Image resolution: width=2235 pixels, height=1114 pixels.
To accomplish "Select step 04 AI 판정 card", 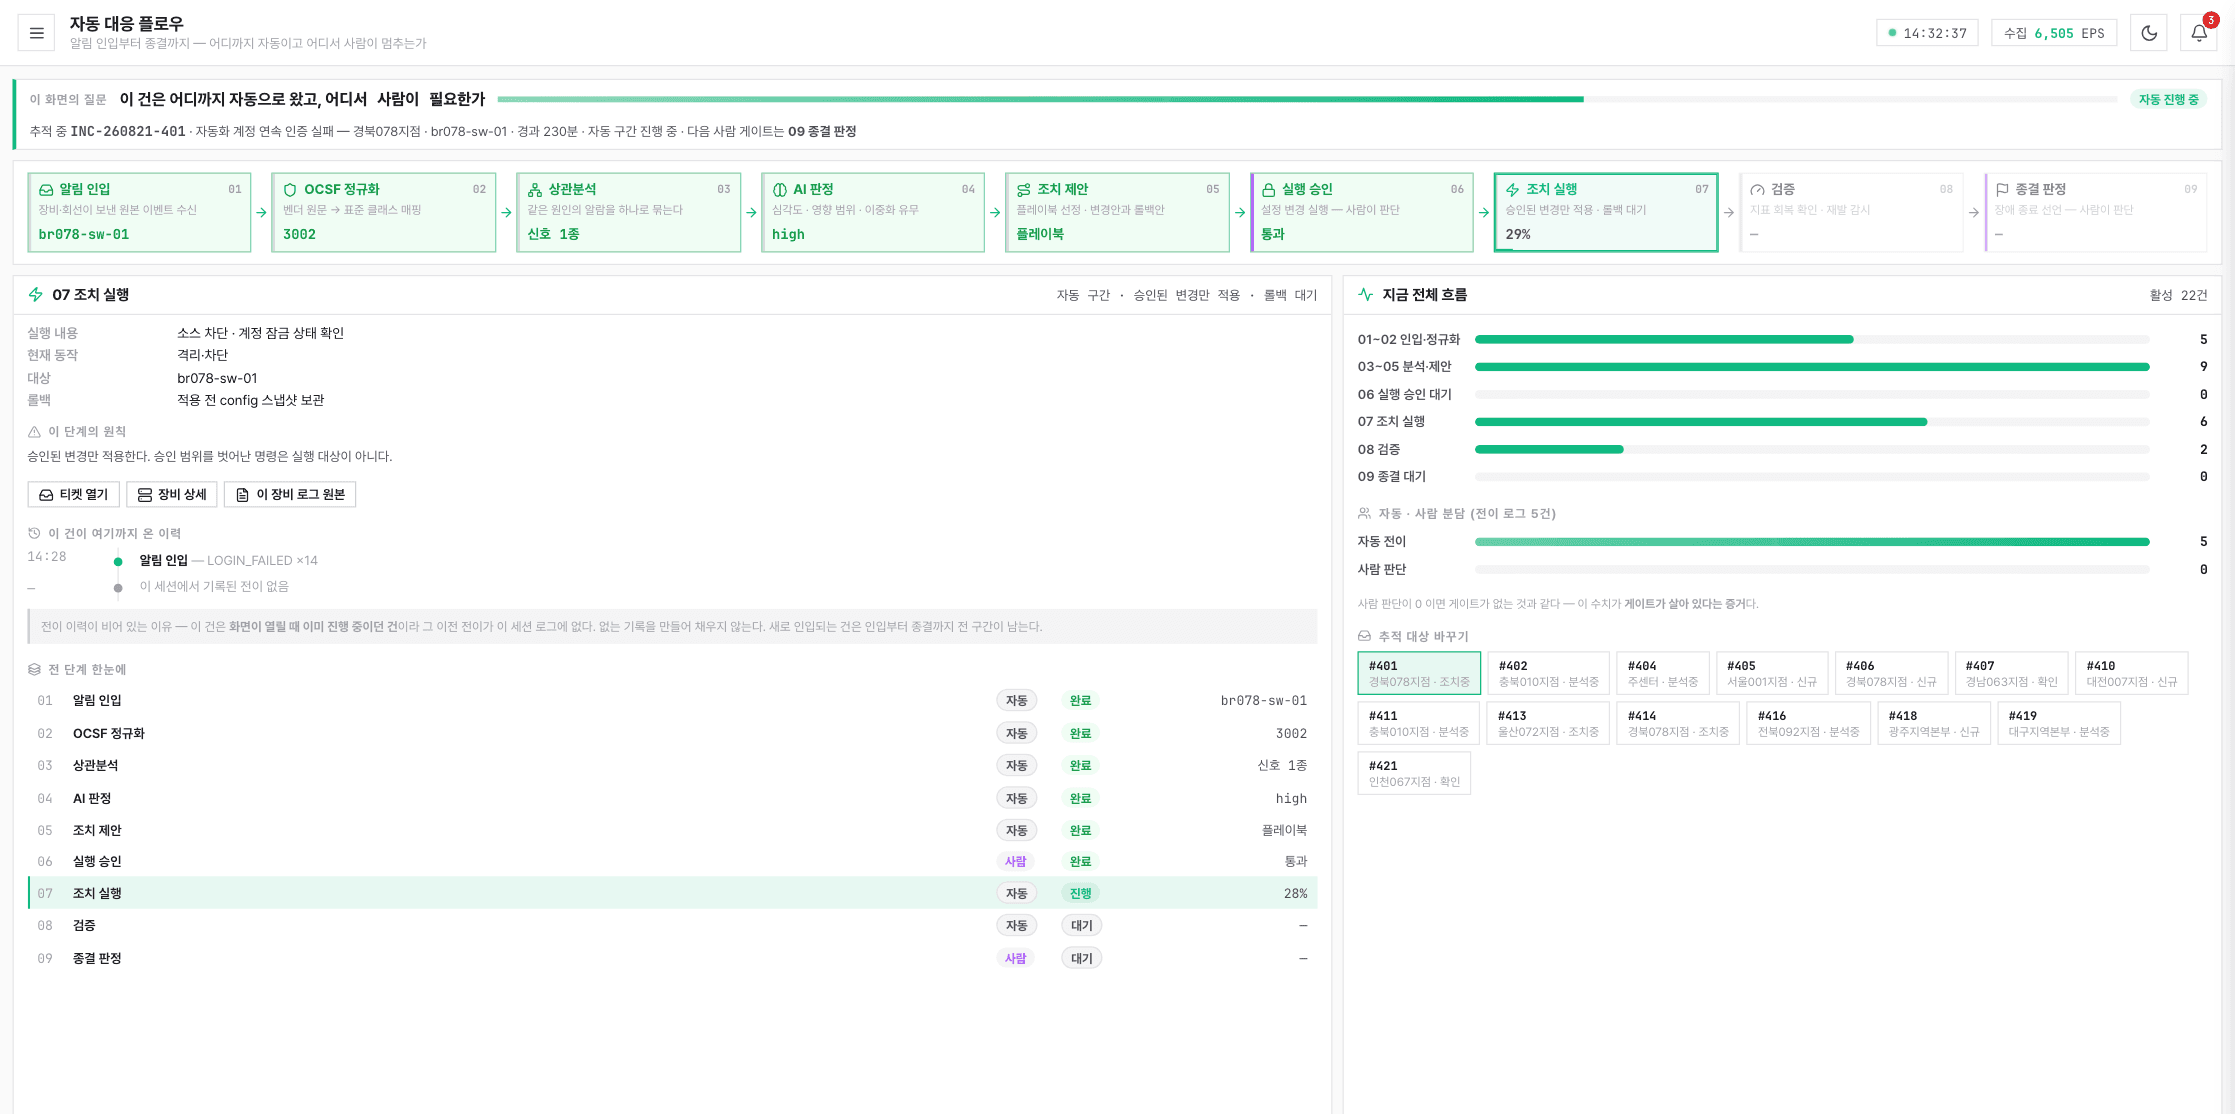I will pyautogui.click(x=873, y=212).
